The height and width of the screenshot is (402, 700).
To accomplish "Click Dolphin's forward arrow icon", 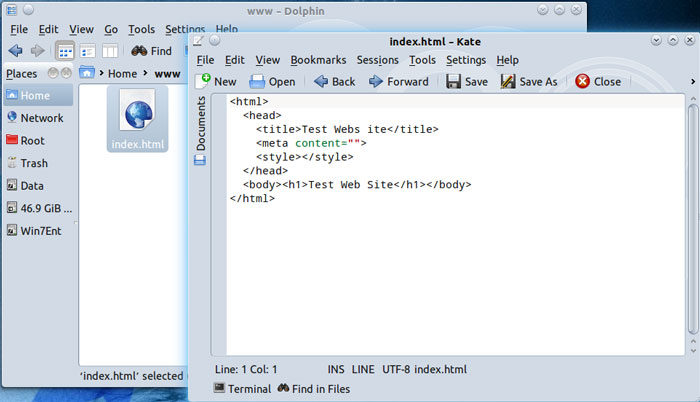I will [x=38, y=51].
